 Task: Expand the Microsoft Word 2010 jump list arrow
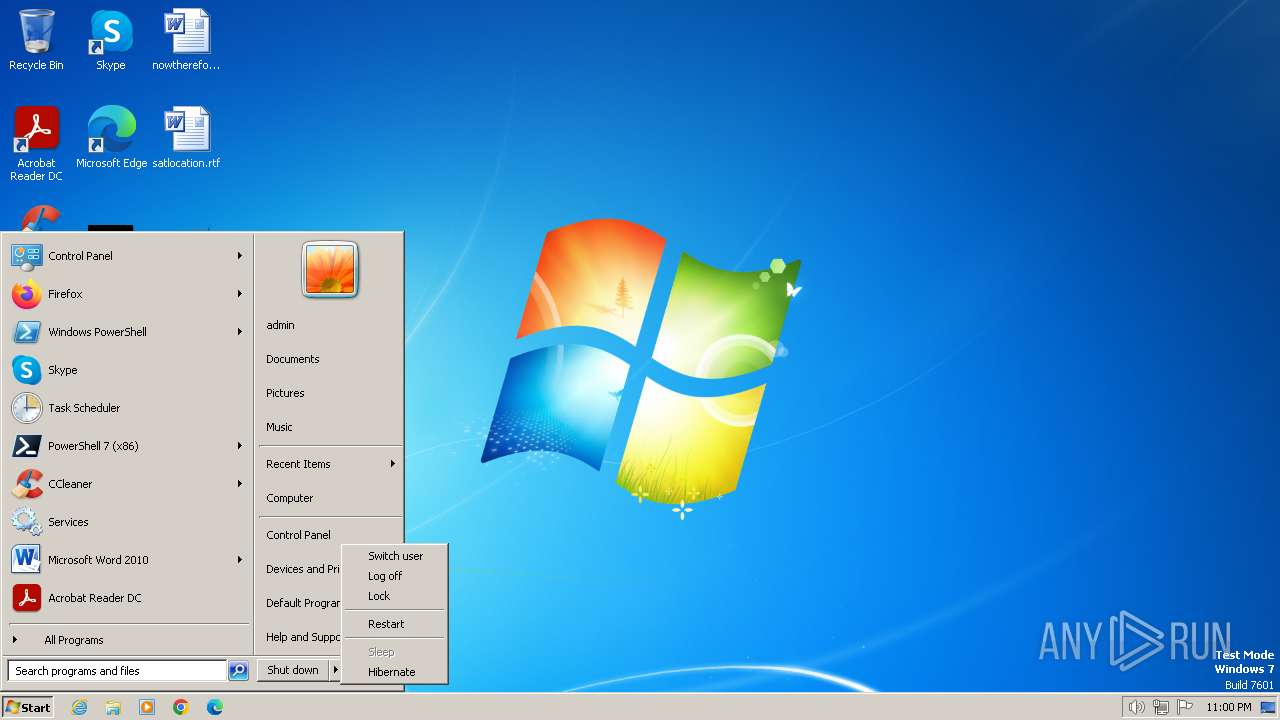tap(240, 560)
